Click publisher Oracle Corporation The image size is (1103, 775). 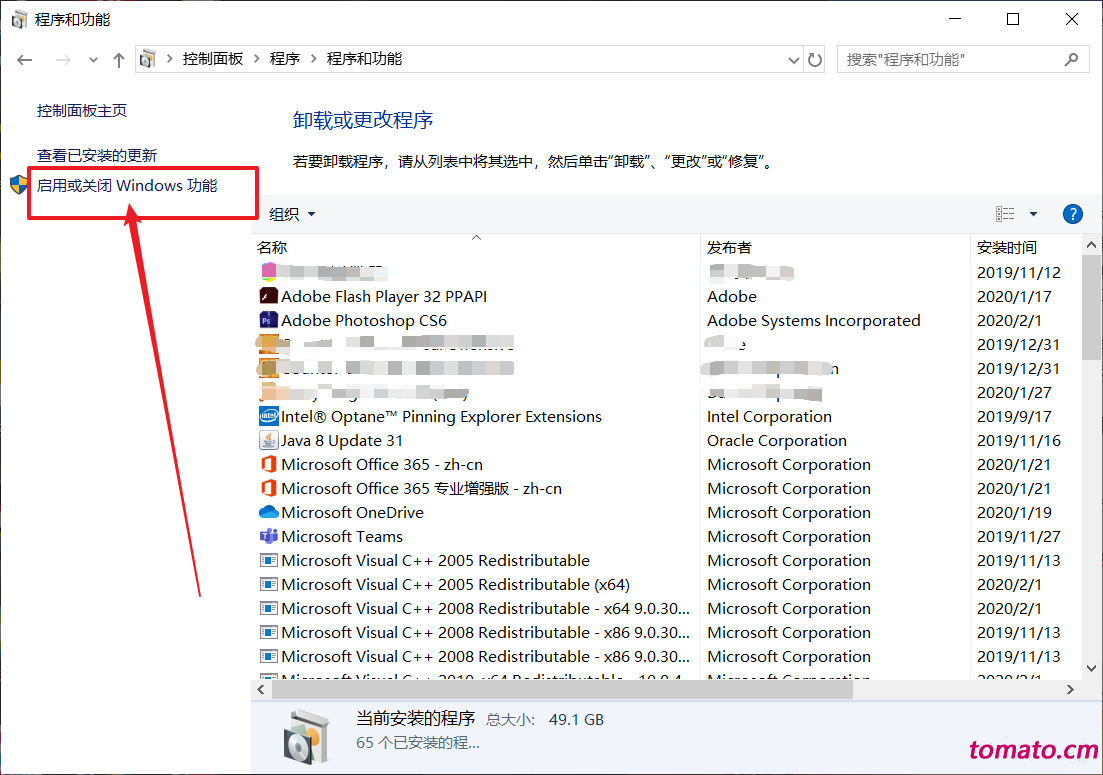tap(777, 441)
